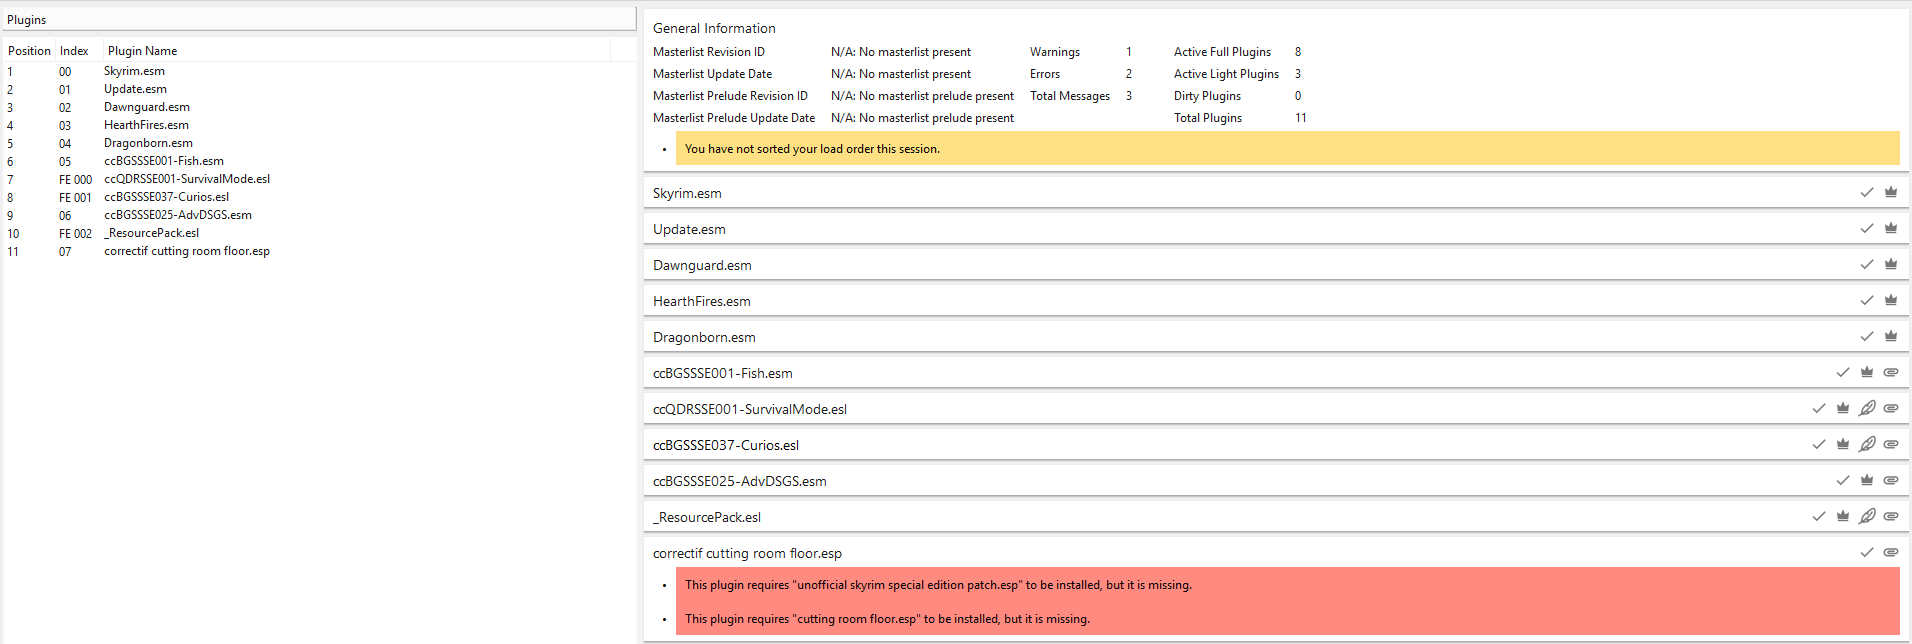Click the active checkmark icon on ccBGSSSE001-Fish.esm card

point(1843,372)
